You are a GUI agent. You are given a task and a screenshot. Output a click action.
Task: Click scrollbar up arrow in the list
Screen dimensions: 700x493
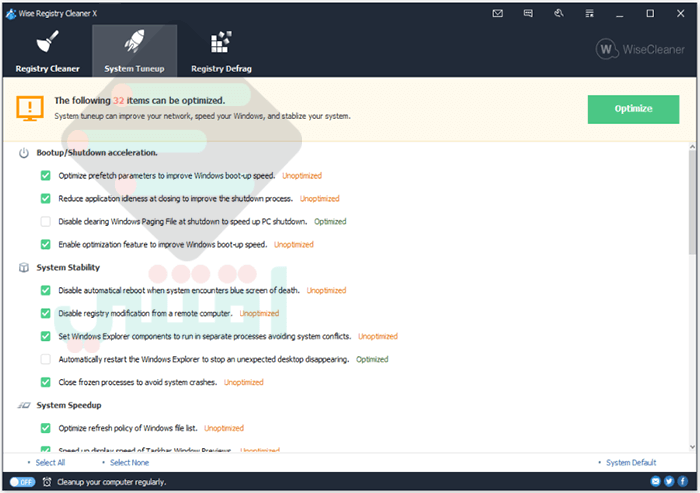pyautogui.click(x=692, y=146)
